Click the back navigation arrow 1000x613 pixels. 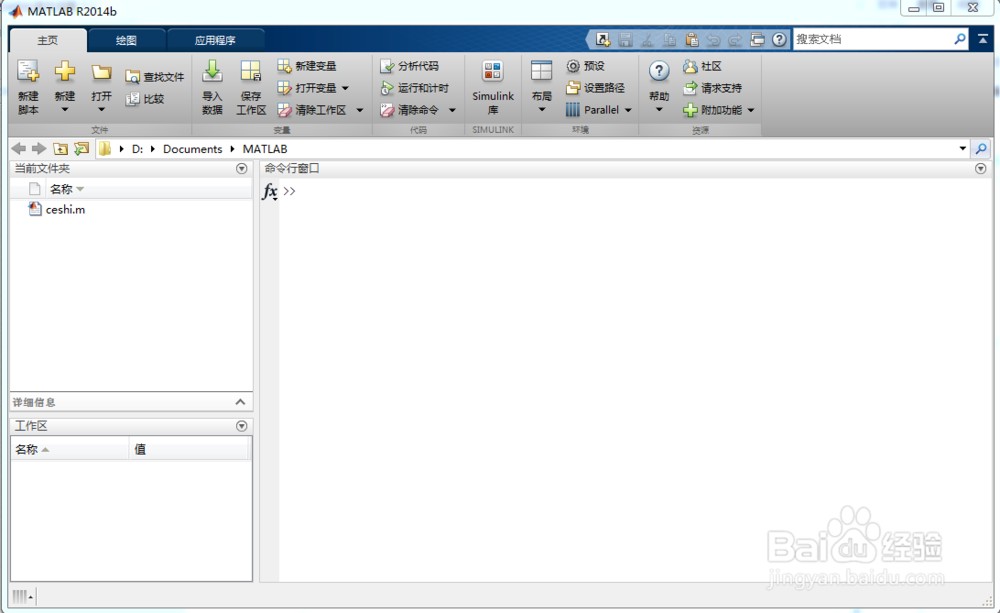[x=18, y=149]
